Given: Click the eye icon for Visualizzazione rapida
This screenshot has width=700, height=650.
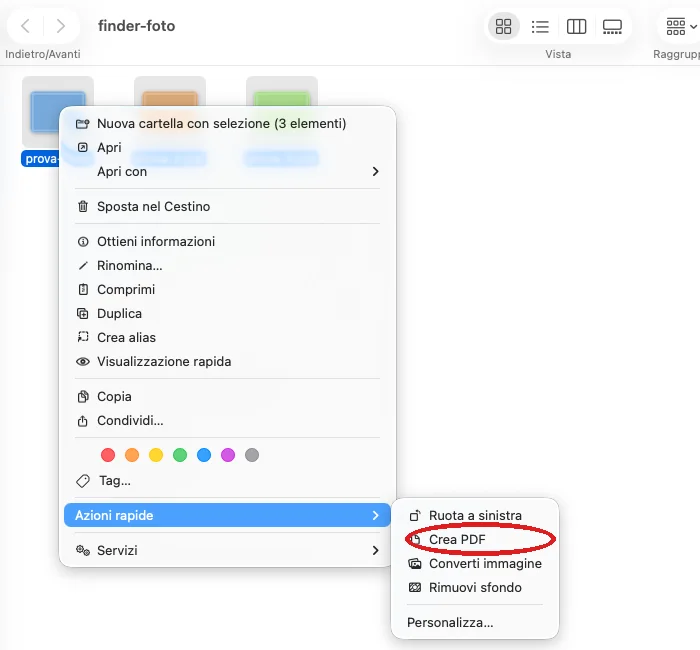Looking at the screenshot, I should [83, 362].
